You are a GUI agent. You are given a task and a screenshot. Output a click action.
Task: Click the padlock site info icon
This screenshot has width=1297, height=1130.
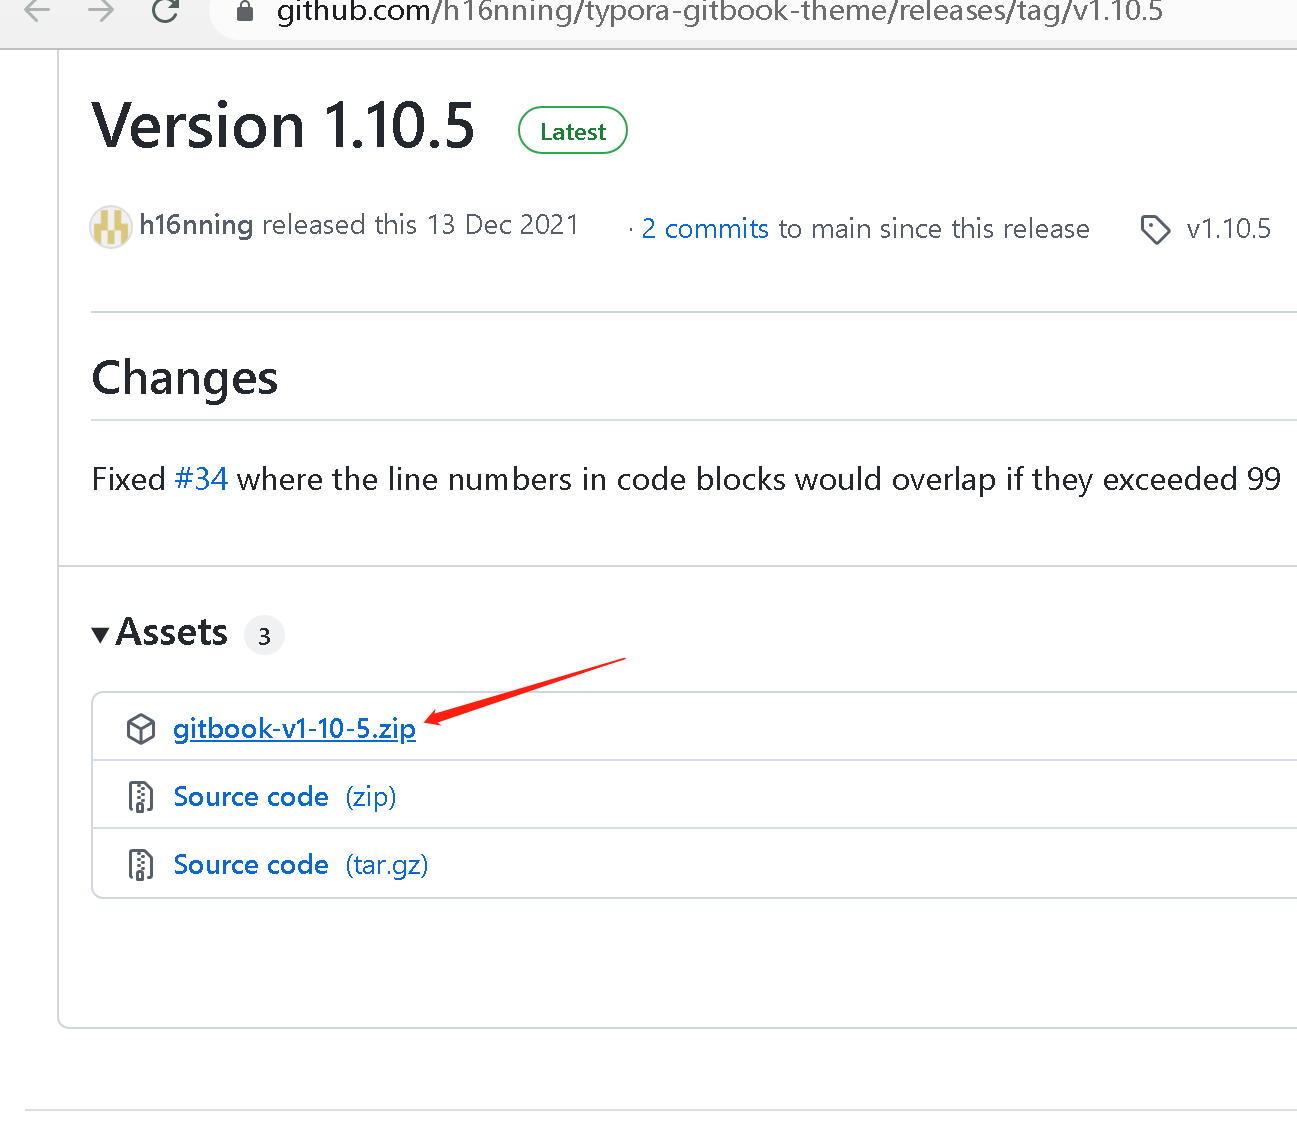(x=245, y=12)
